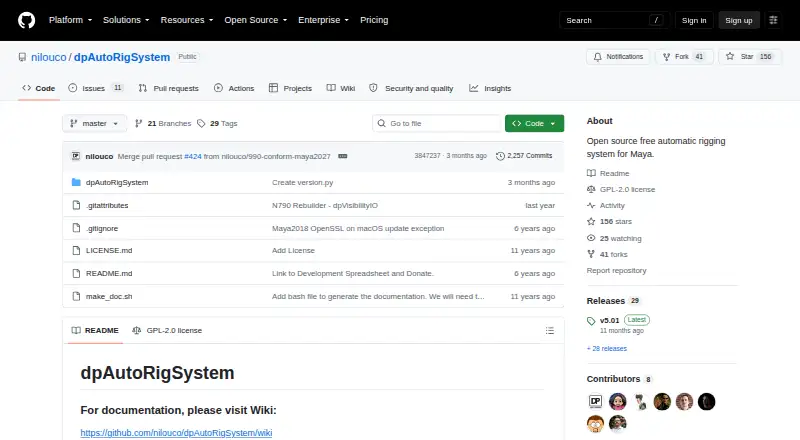Open the green Code dropdown

pyautogui.click(x=534, y=124)
